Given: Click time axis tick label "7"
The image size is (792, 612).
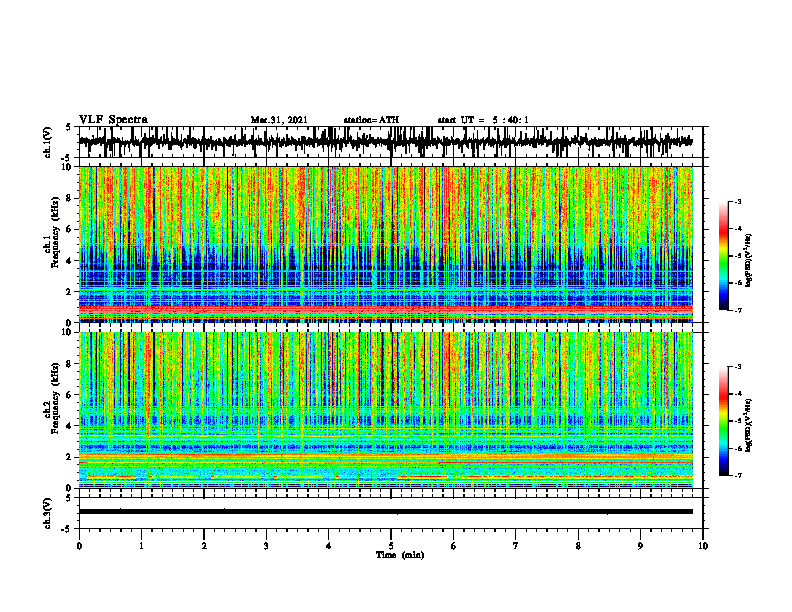Looking at the screenshot, I should [x=516, y=546].
